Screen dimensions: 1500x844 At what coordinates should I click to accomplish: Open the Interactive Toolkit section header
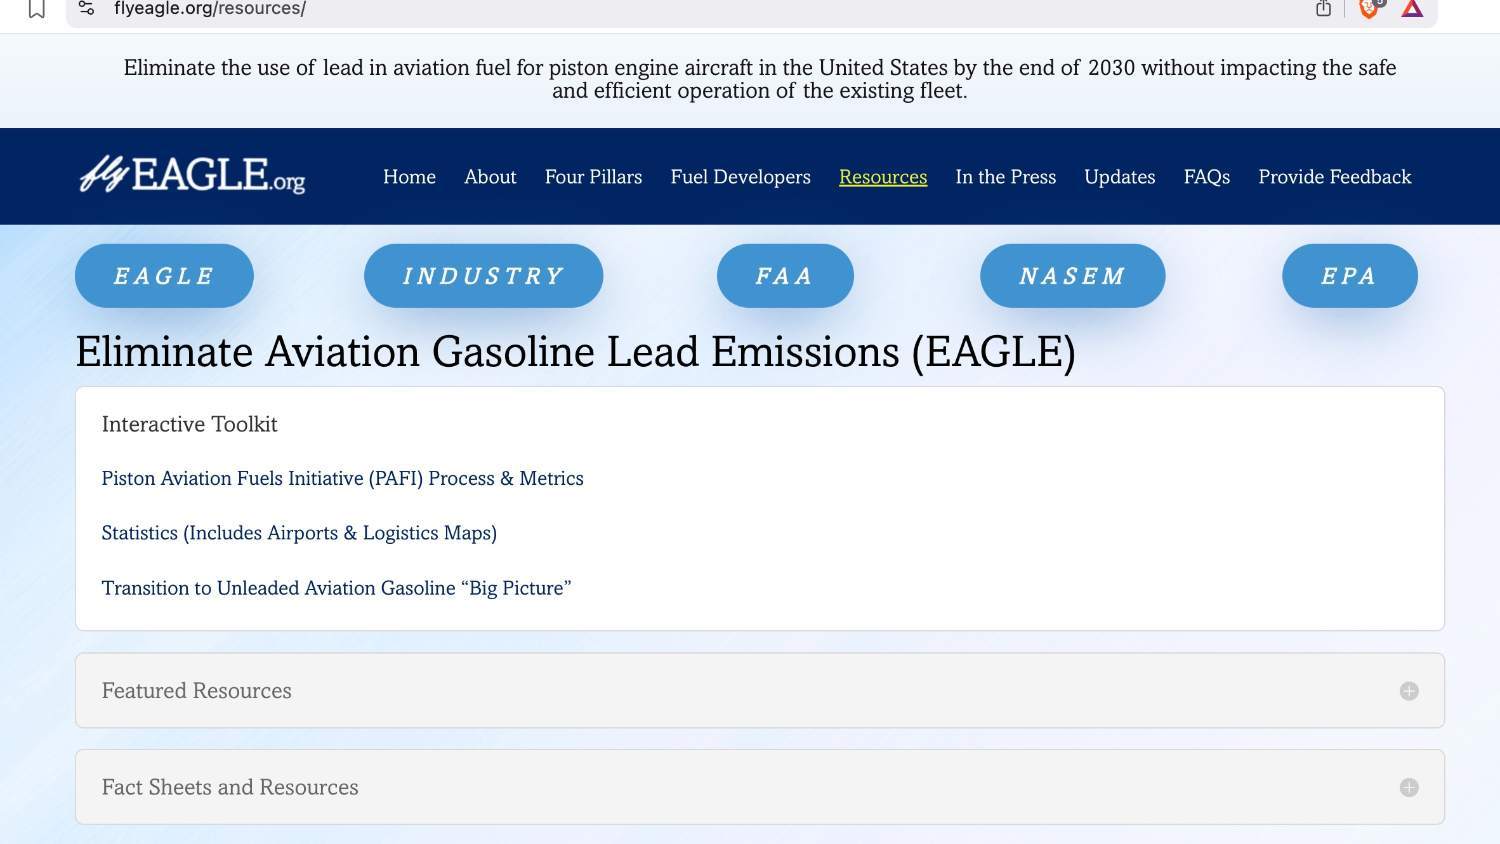(189, 424)
